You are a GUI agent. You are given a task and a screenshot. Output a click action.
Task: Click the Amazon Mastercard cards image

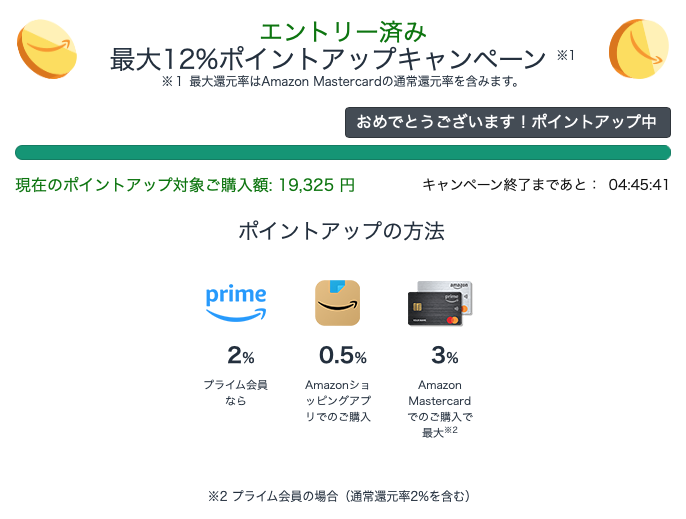click(440, 303)
